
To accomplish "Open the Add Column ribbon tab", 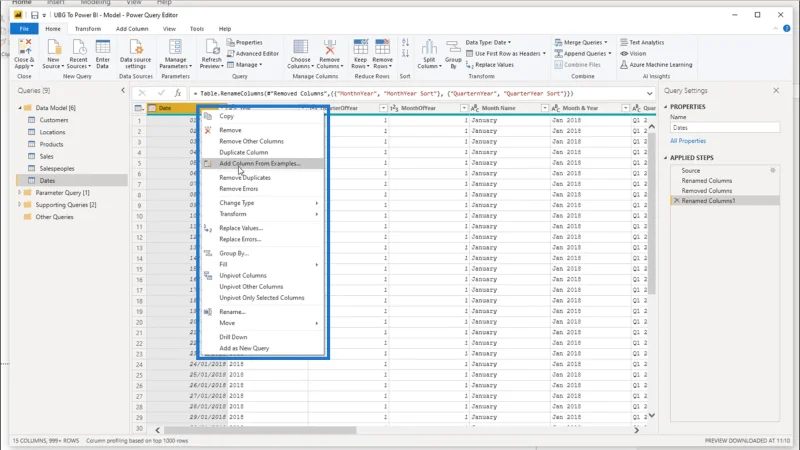I will click(132, 29).
